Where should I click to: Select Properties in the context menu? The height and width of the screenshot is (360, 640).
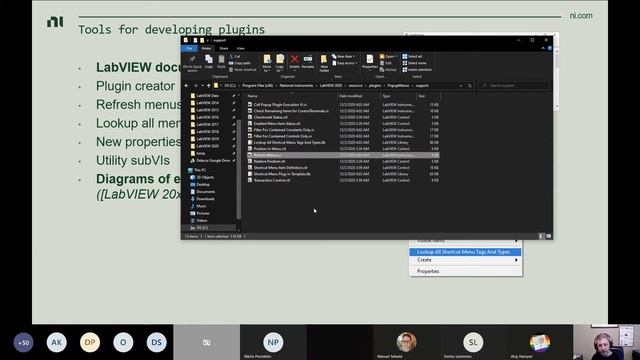[x=465, y=271]
